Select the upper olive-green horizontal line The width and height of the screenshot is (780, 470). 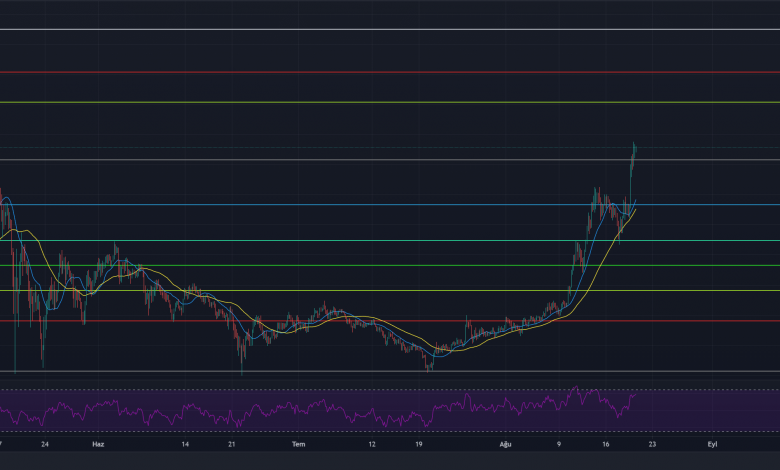pos(390,102)
